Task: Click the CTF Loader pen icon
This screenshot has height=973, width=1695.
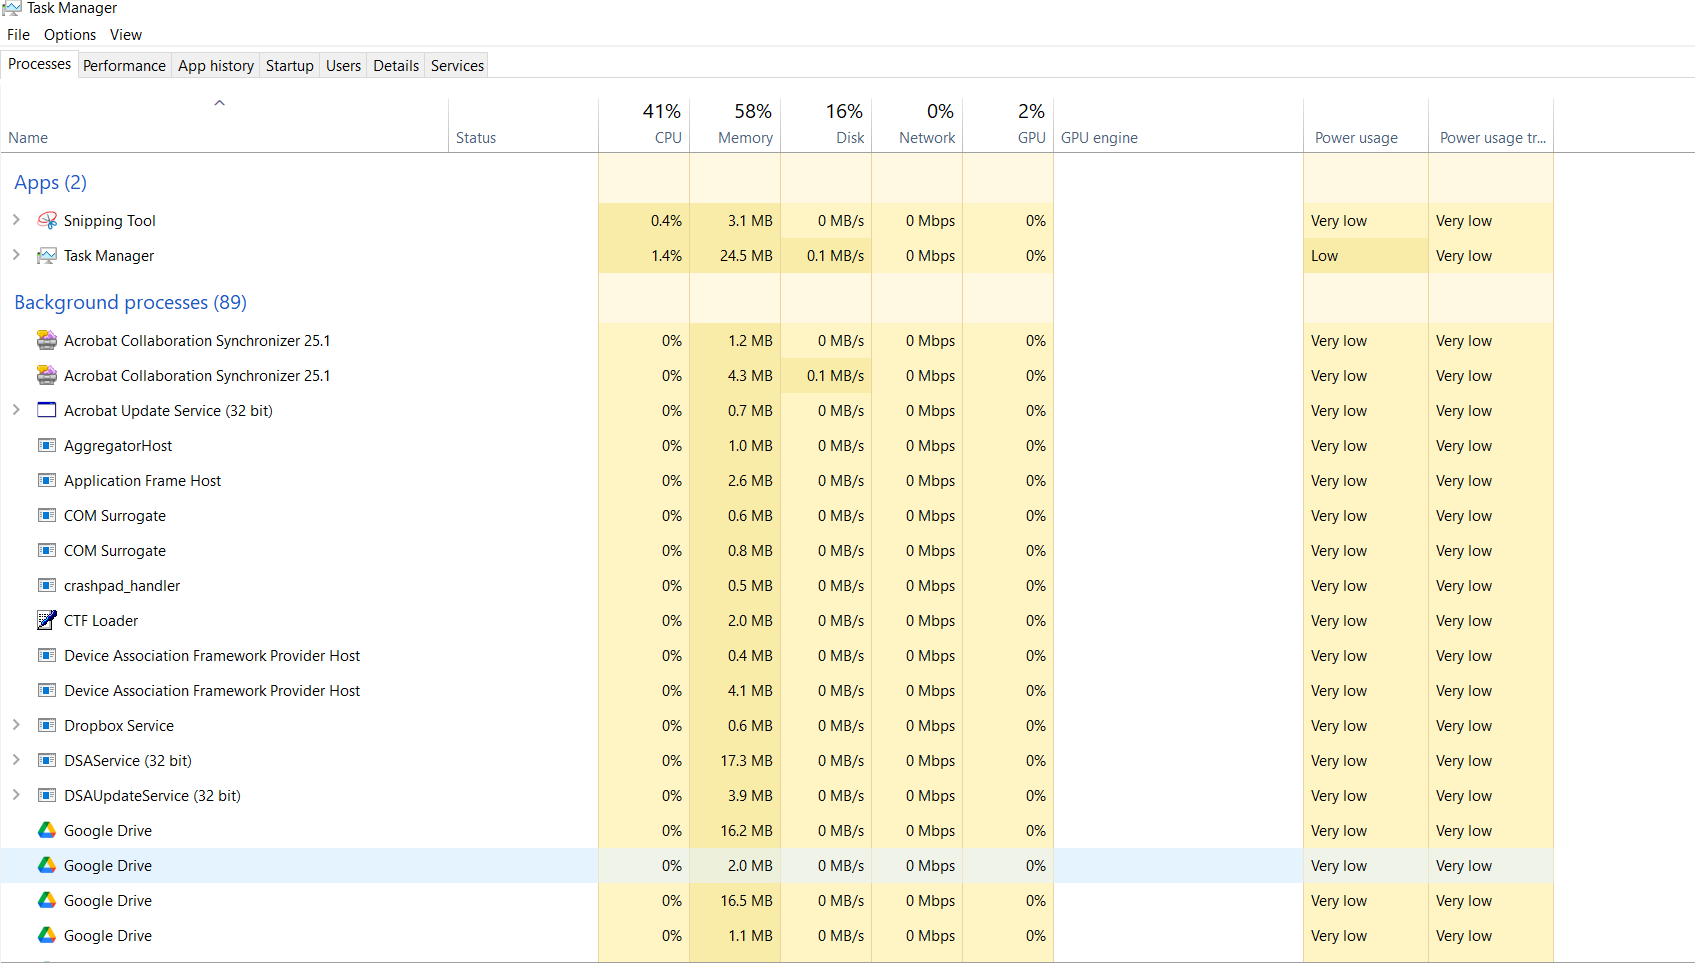Action: point(47,620)
